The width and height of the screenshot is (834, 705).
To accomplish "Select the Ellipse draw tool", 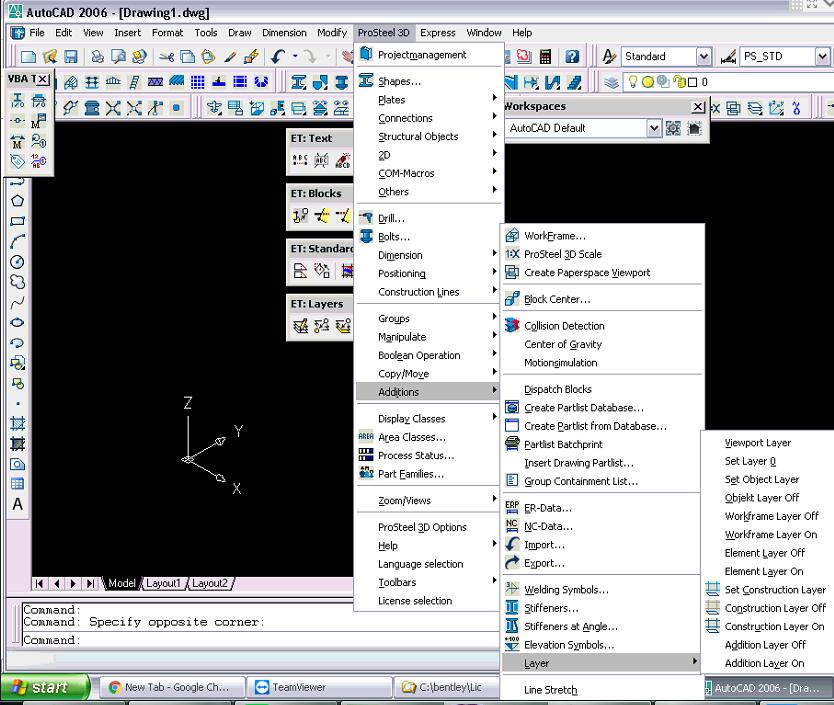I will pos(17,322).
